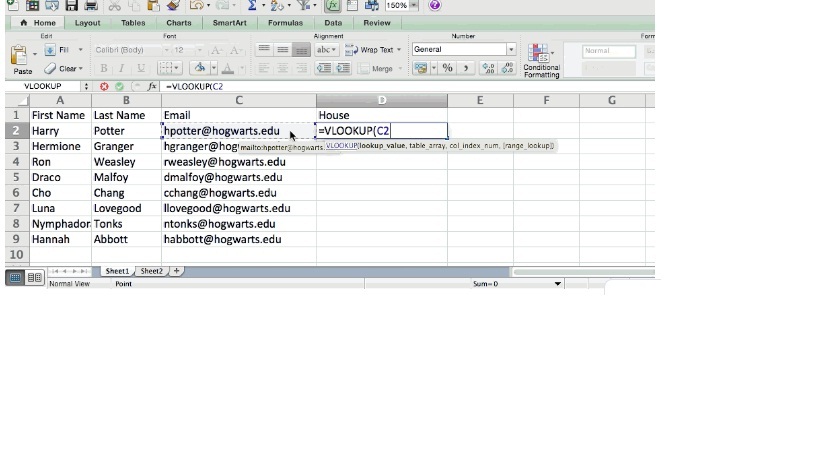
Task: Click the Format Painter brush icon
Action: coord(173,6)
